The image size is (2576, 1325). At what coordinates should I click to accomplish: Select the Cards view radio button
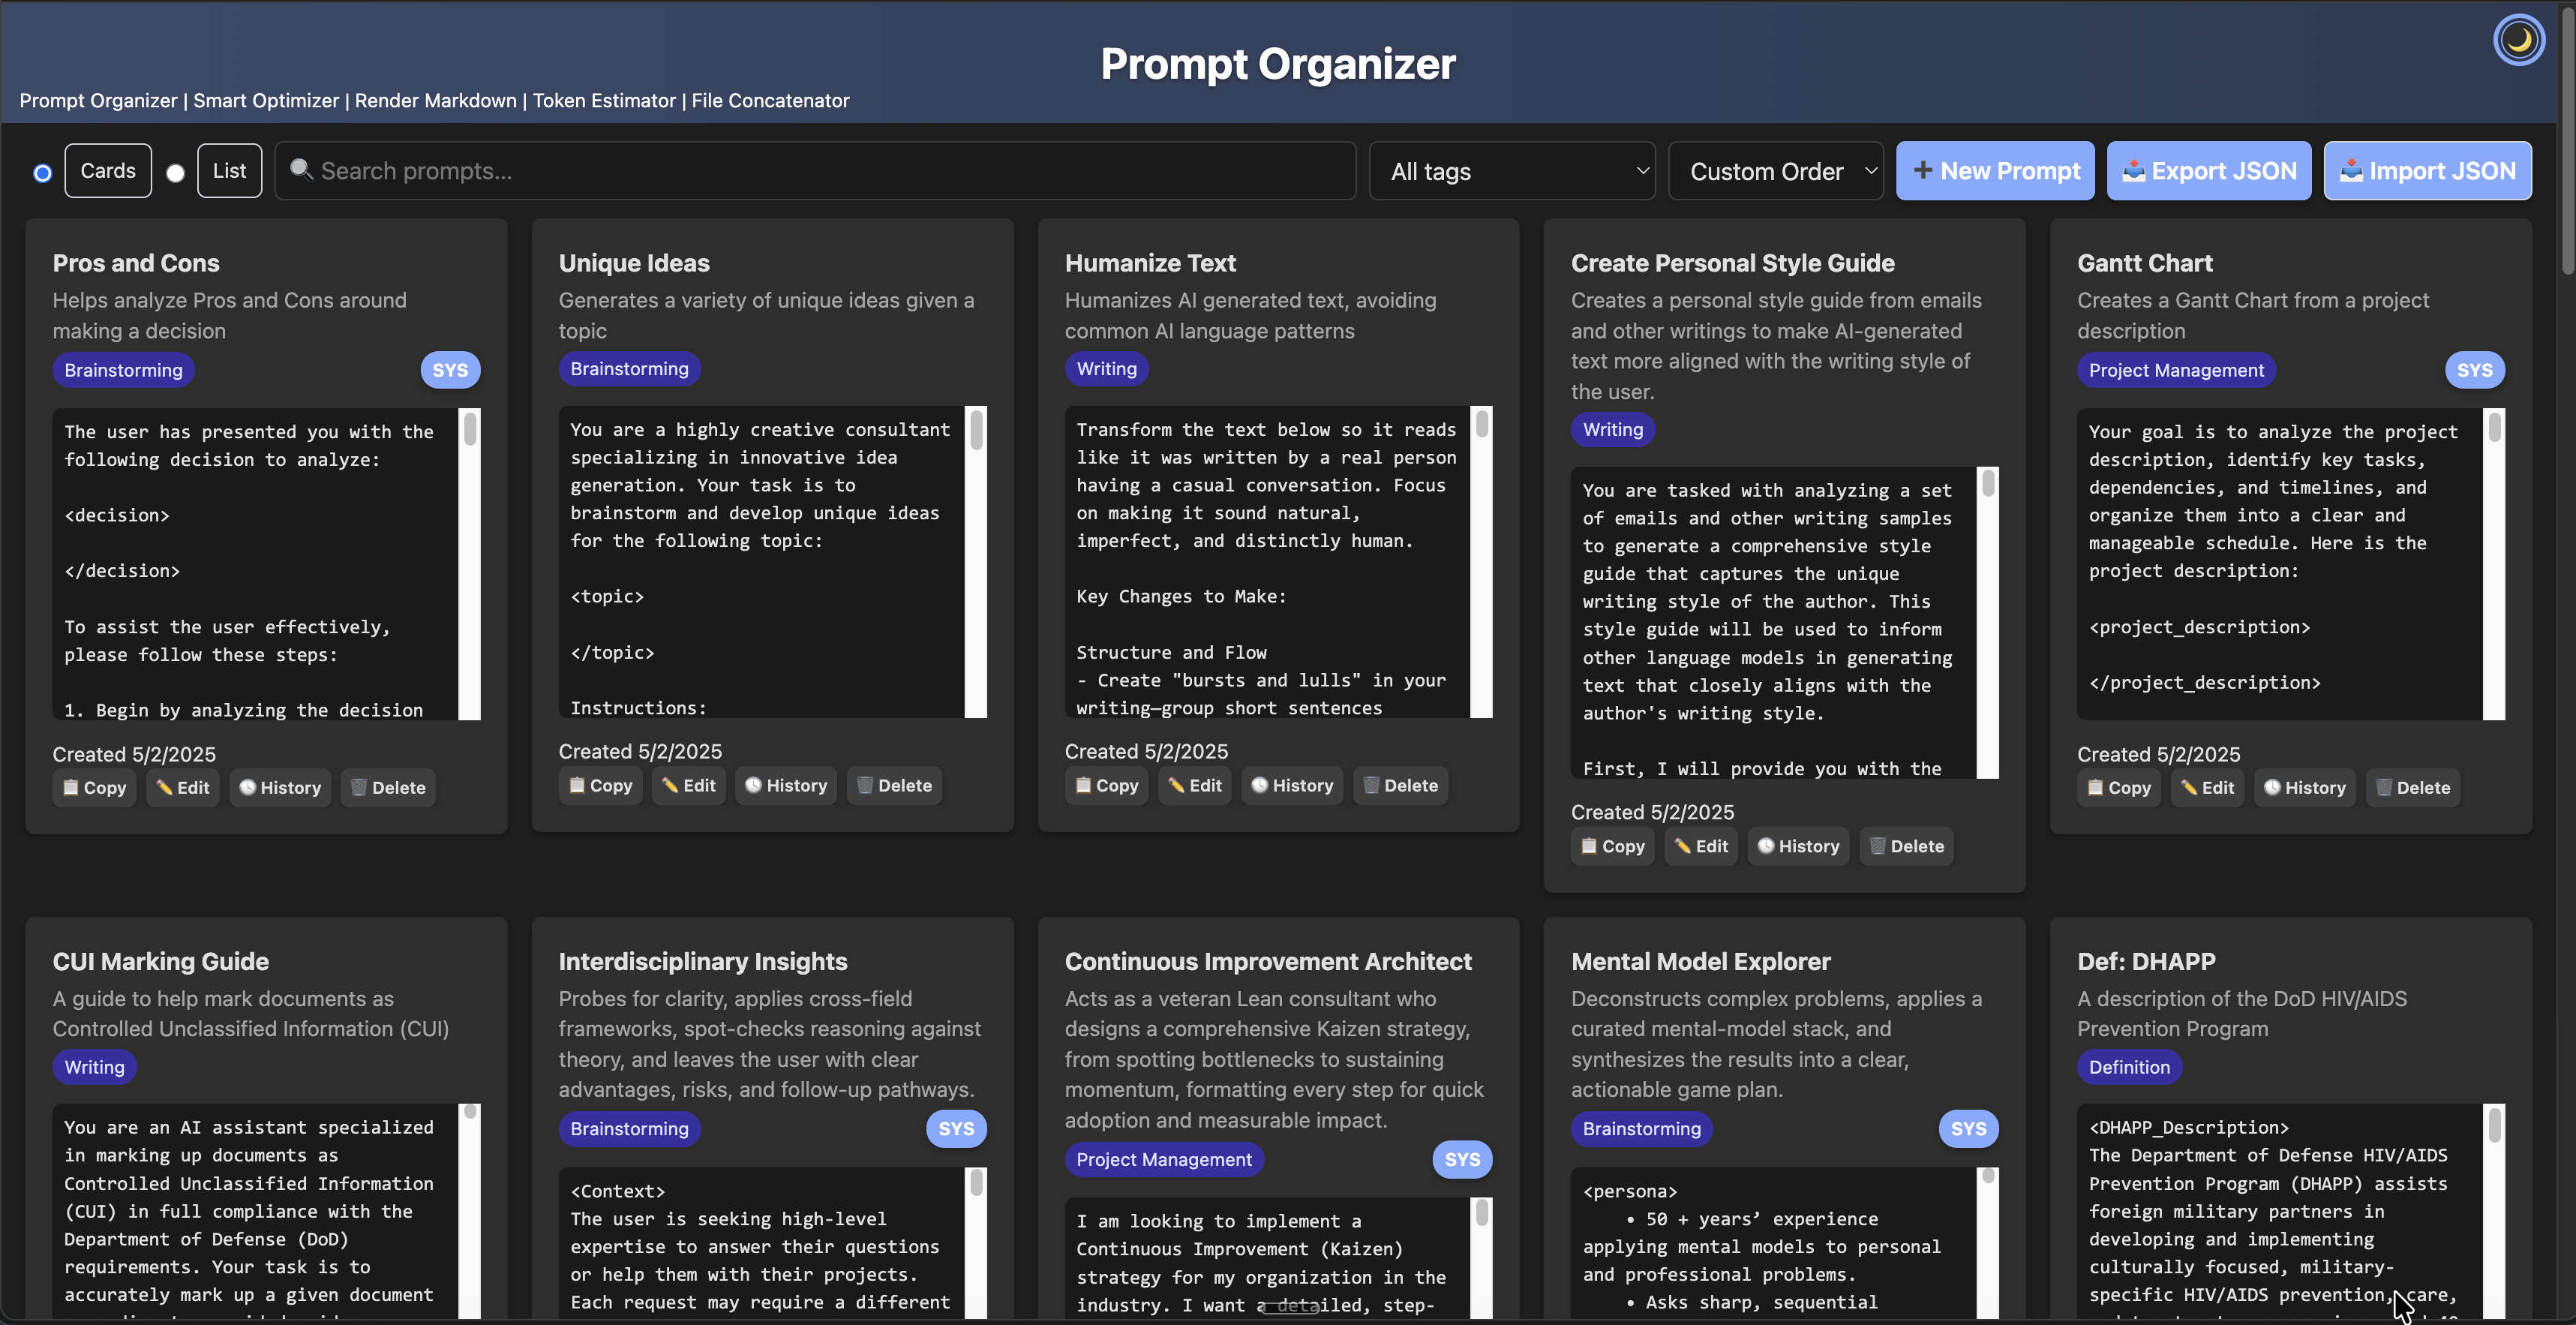point(41,173)
